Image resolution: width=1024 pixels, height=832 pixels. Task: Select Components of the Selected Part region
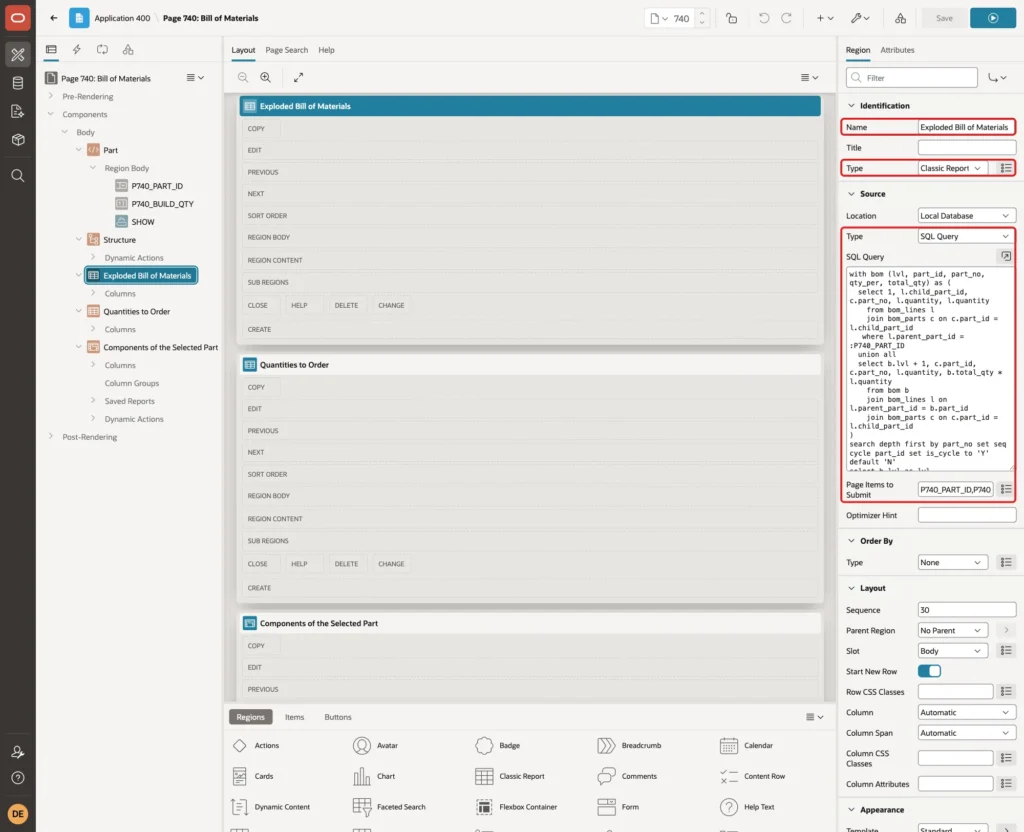coord(161,347)
